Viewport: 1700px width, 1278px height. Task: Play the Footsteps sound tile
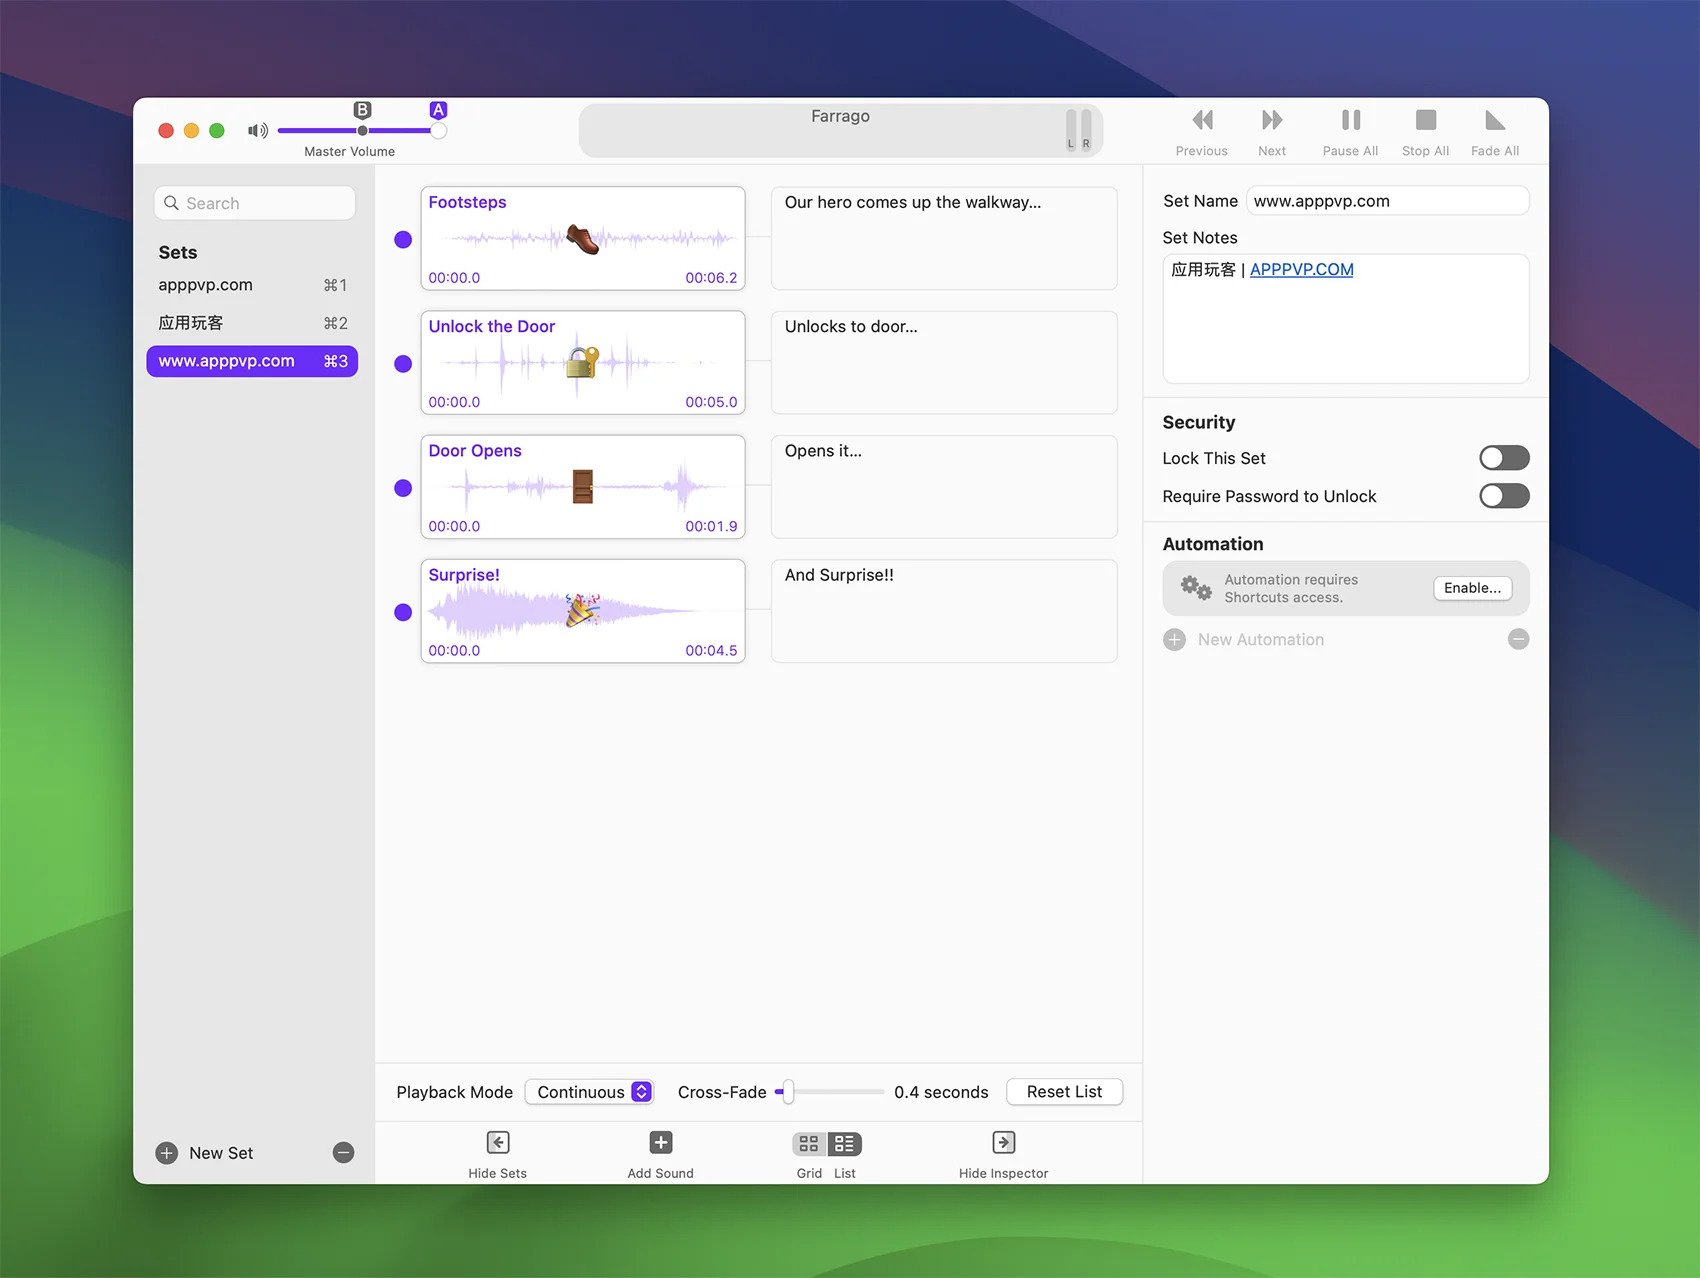pyautogui.click(x=583, y=239)
